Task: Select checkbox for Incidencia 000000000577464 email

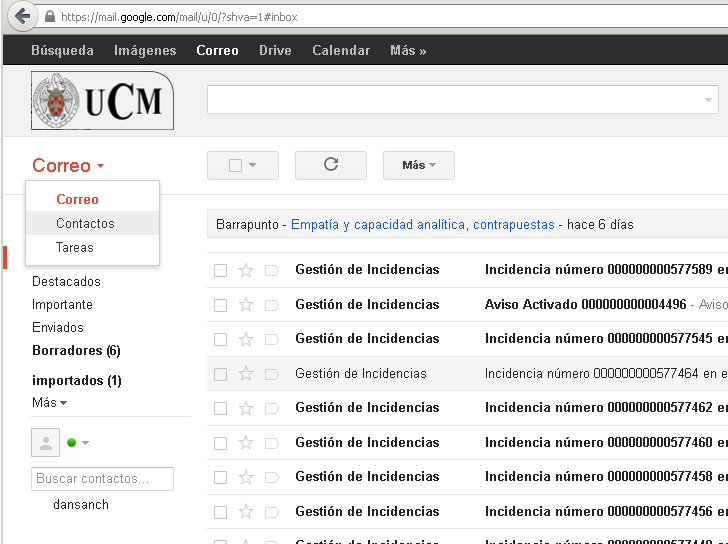Action: 220,374
